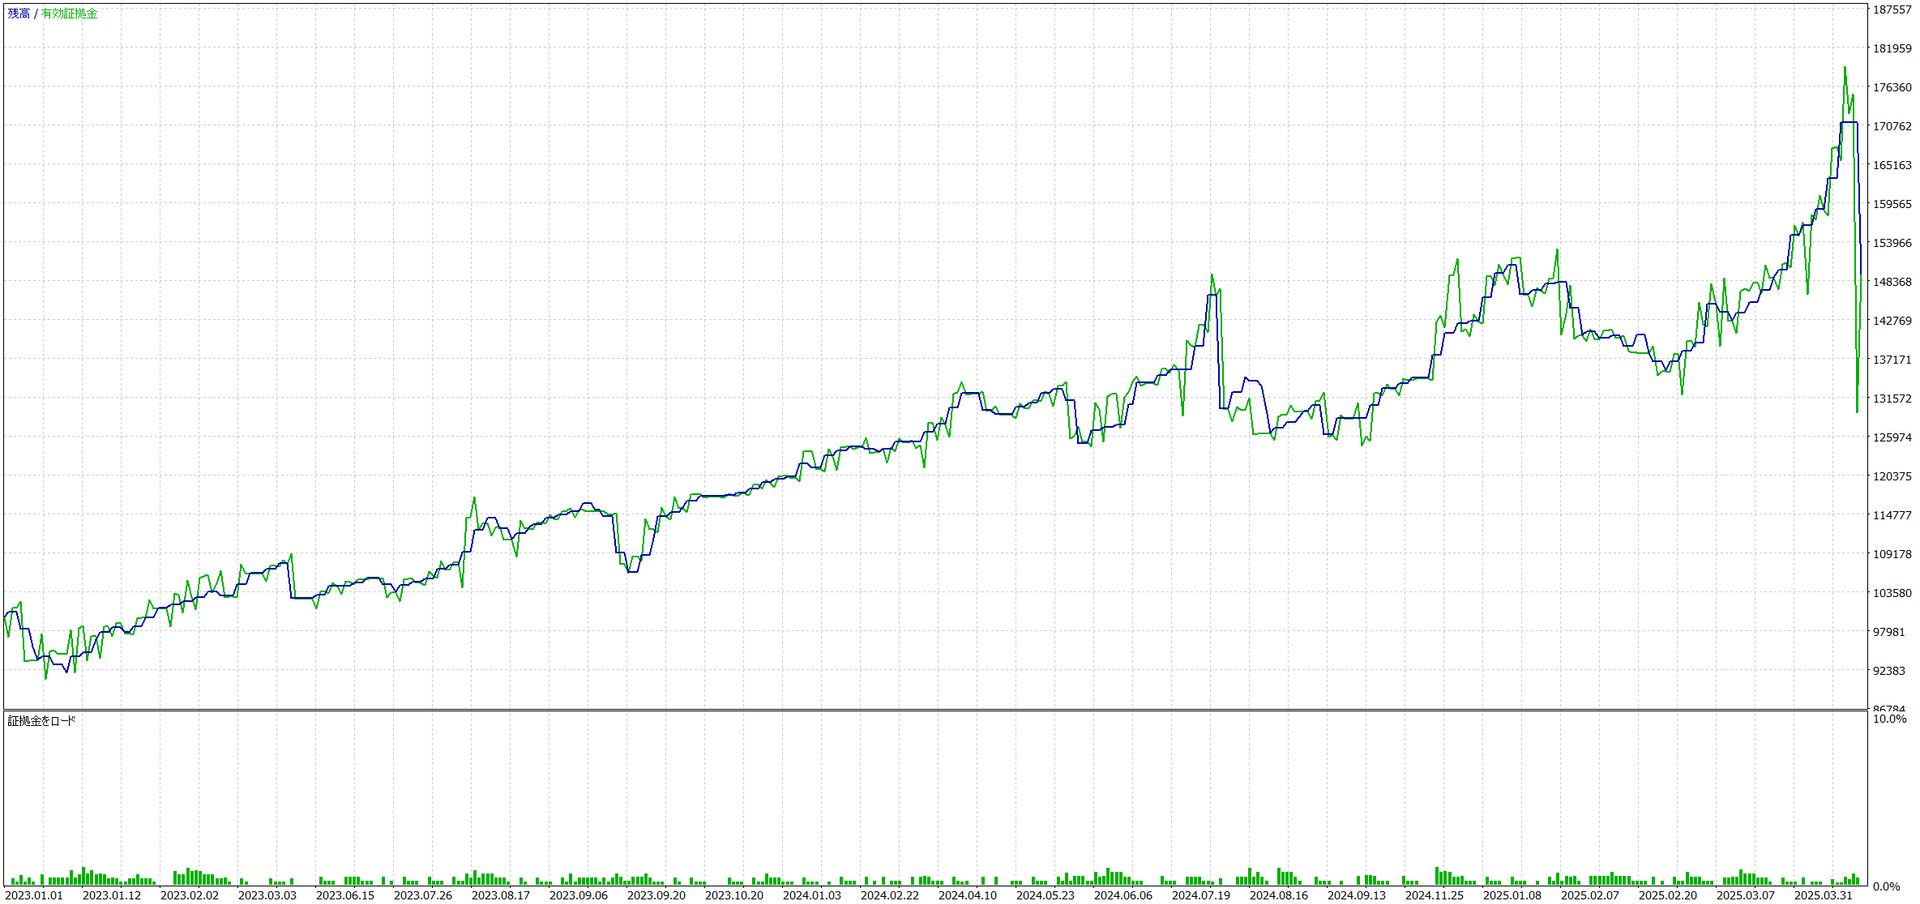Click the 10.0% margin load scale label
The height and width of the screenshot is (904, 1920).
coord(1889,719)
